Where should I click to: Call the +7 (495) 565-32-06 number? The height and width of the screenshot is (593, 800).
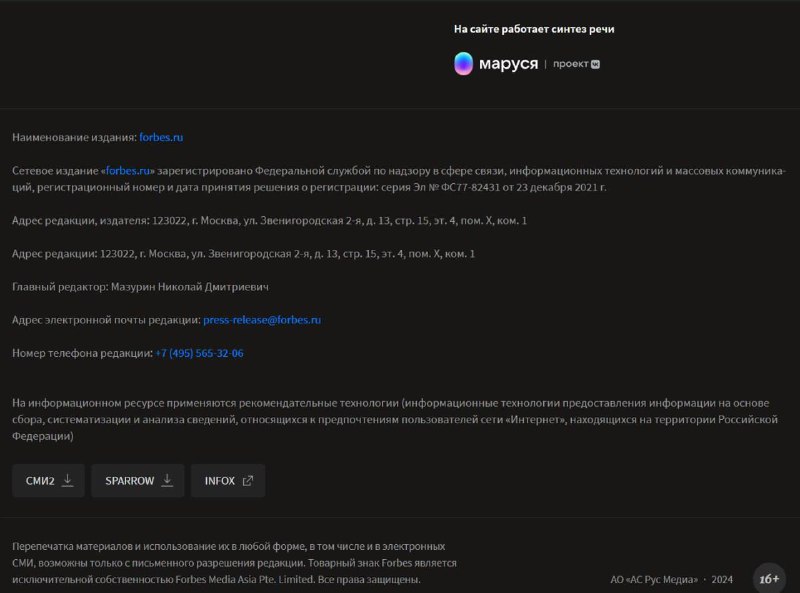pyautogui.click(x=199, y=353)
